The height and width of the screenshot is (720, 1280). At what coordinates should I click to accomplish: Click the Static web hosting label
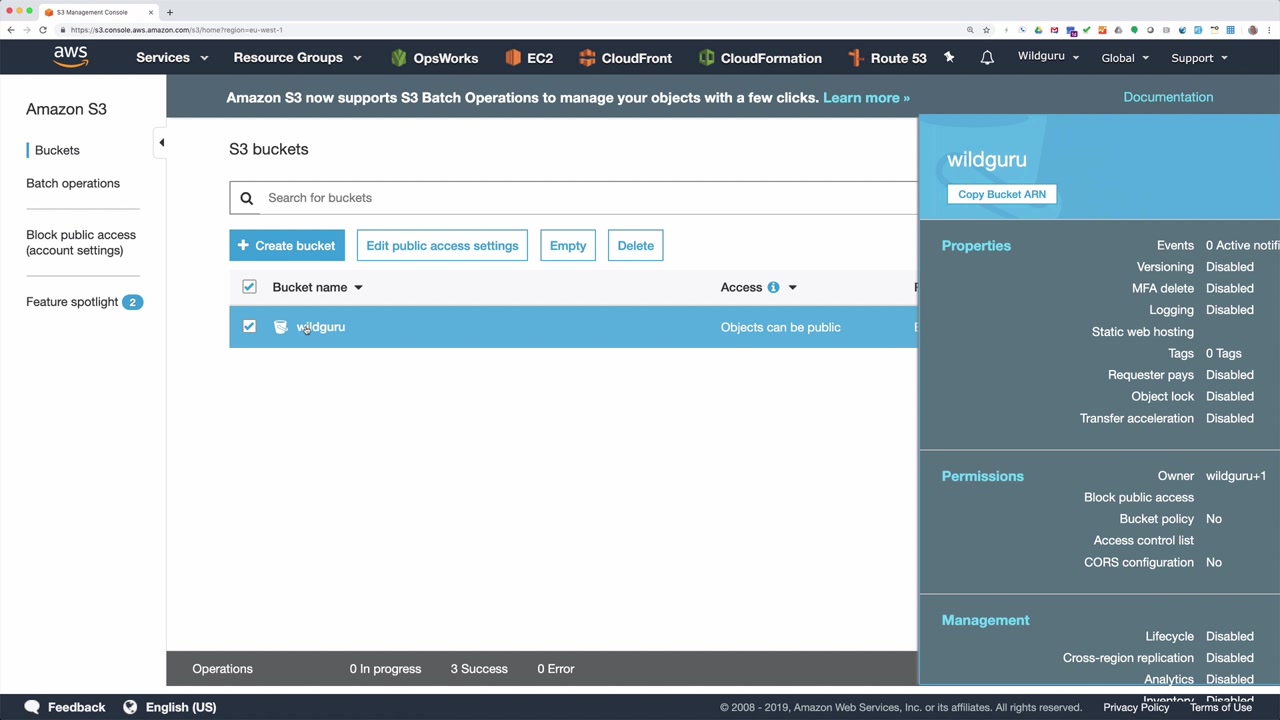click(x=1143, y=332)
